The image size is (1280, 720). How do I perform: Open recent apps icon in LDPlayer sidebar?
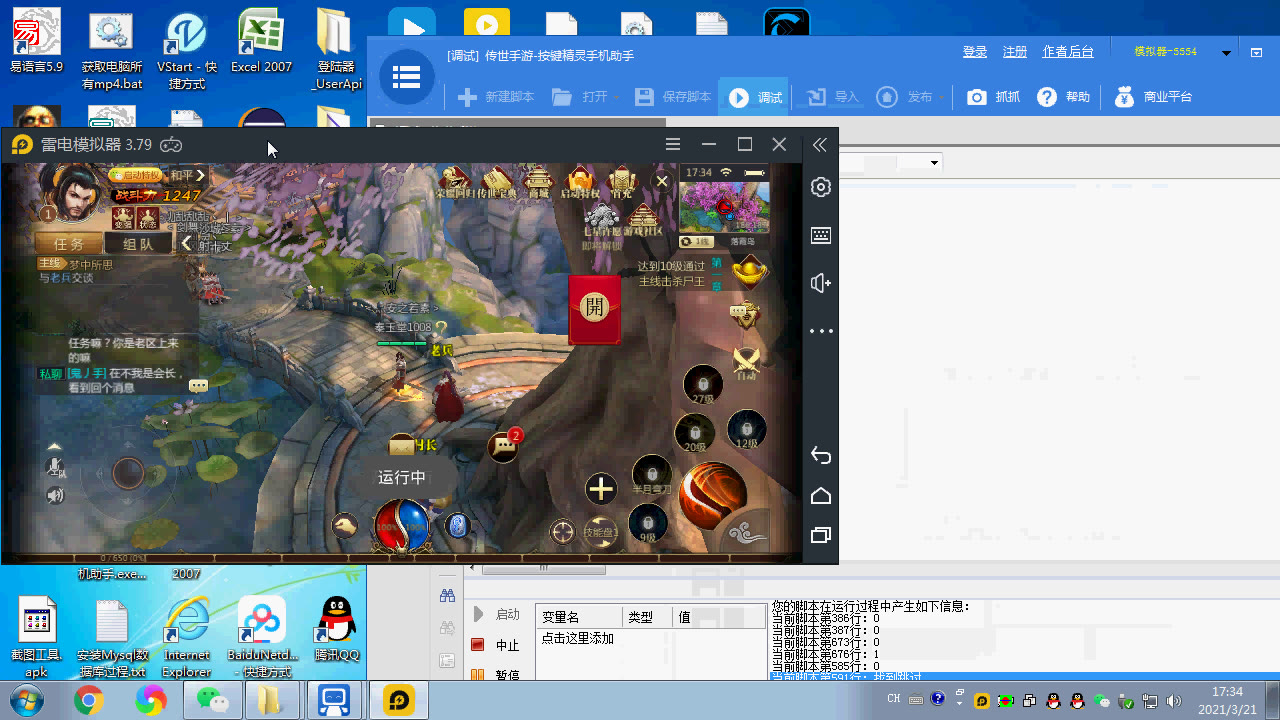pos(821,535)
